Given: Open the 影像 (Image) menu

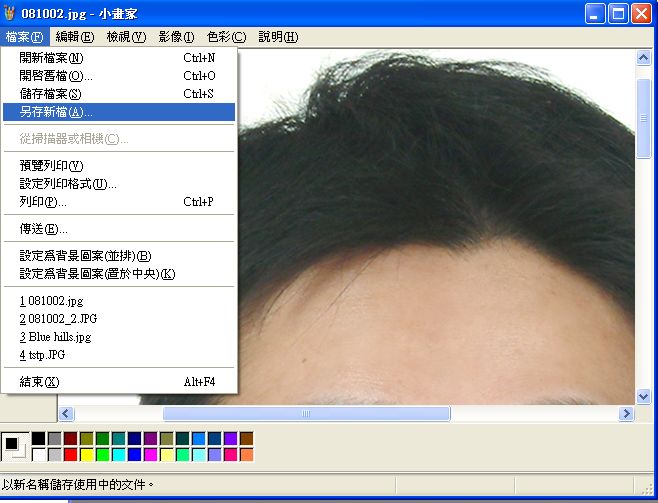Looking at the screenshot, I should click(x=176, y=37).
